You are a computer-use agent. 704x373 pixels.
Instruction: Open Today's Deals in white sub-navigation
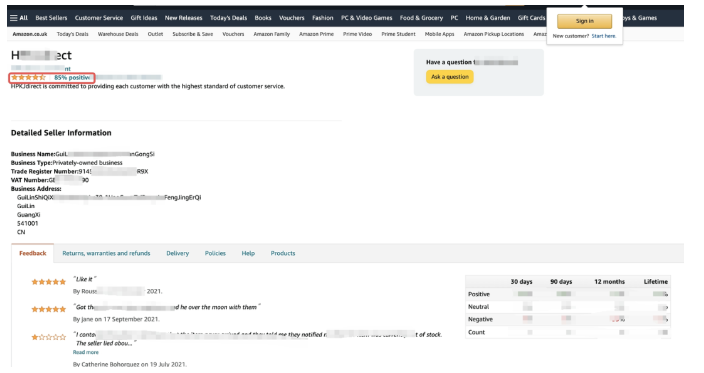(72, 34)
